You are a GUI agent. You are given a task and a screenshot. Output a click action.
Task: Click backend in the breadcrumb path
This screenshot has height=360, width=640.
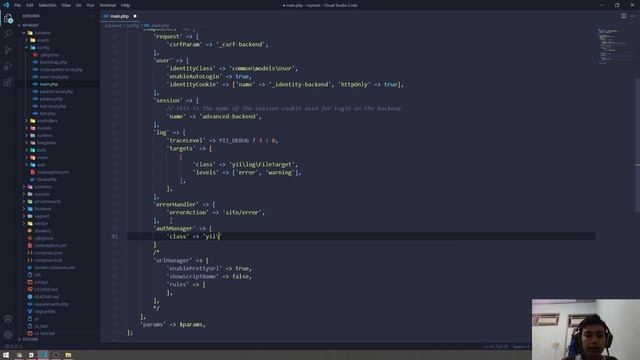(x=113, y=25)
